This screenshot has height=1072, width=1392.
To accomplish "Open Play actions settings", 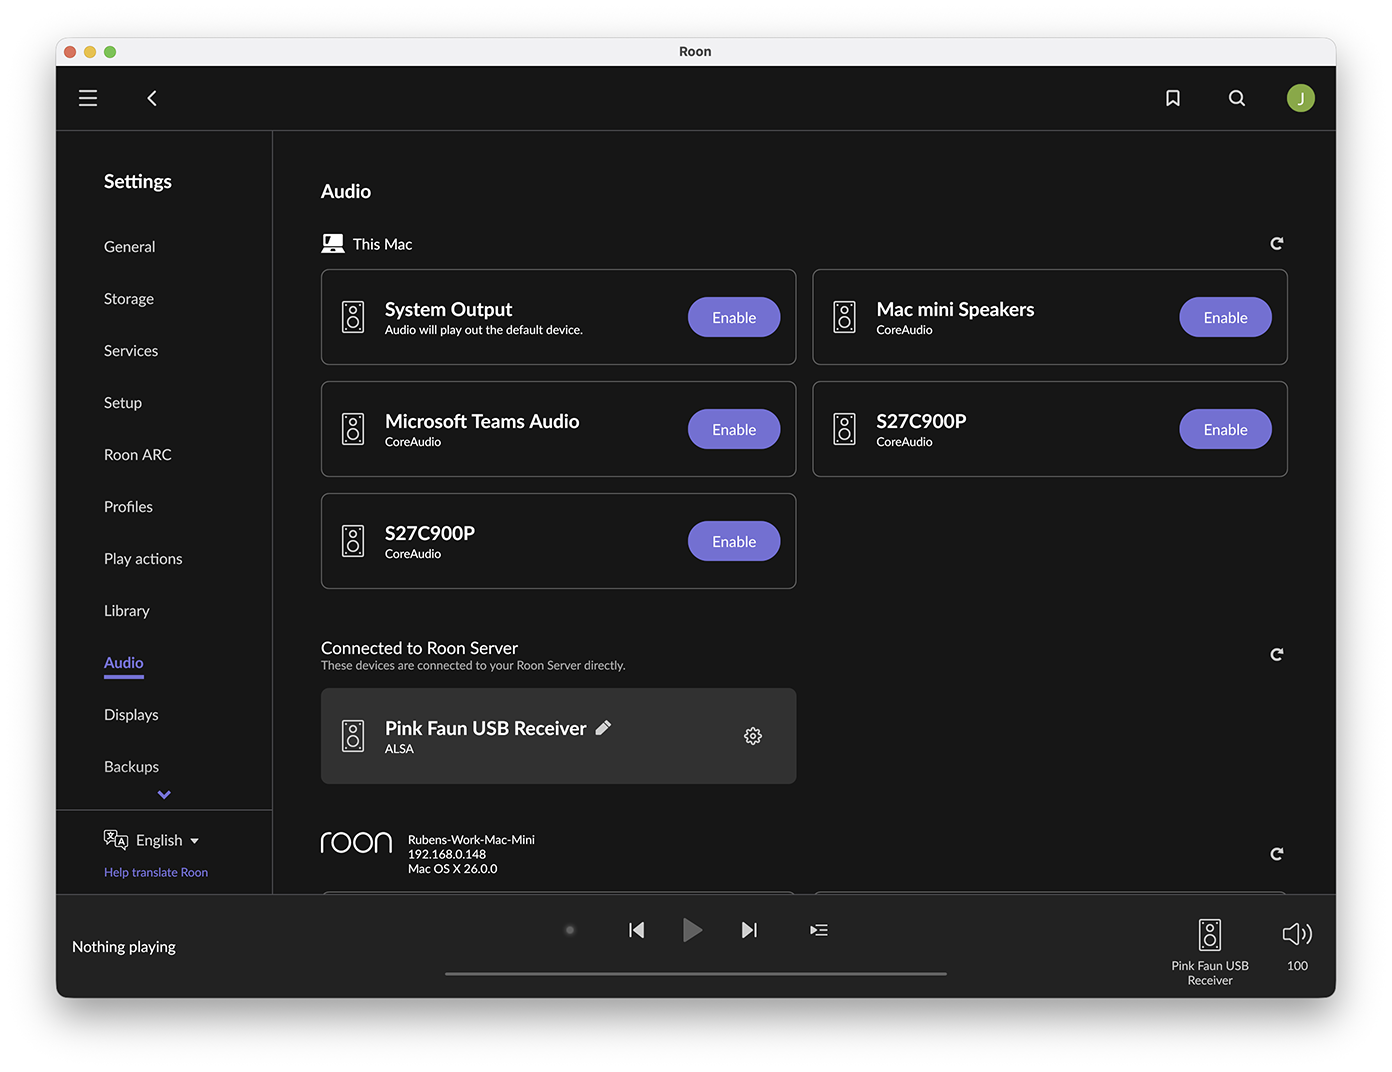I will 143,559.
